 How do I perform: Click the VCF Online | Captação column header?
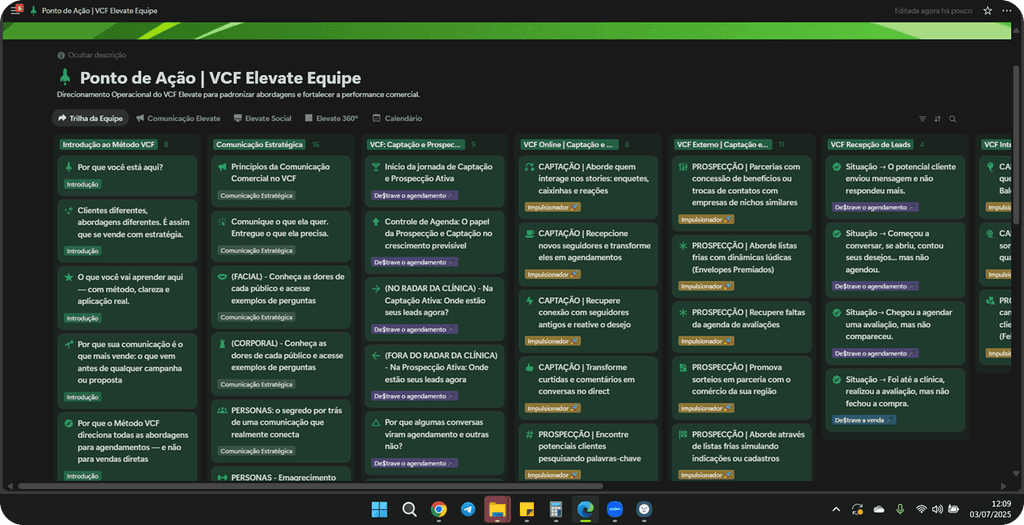[x=569, y=144]
